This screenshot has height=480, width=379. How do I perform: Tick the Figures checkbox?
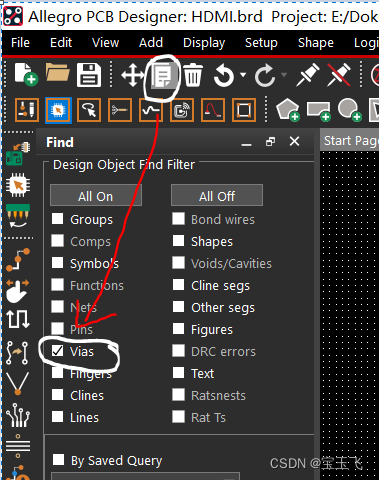coord(178,329)
